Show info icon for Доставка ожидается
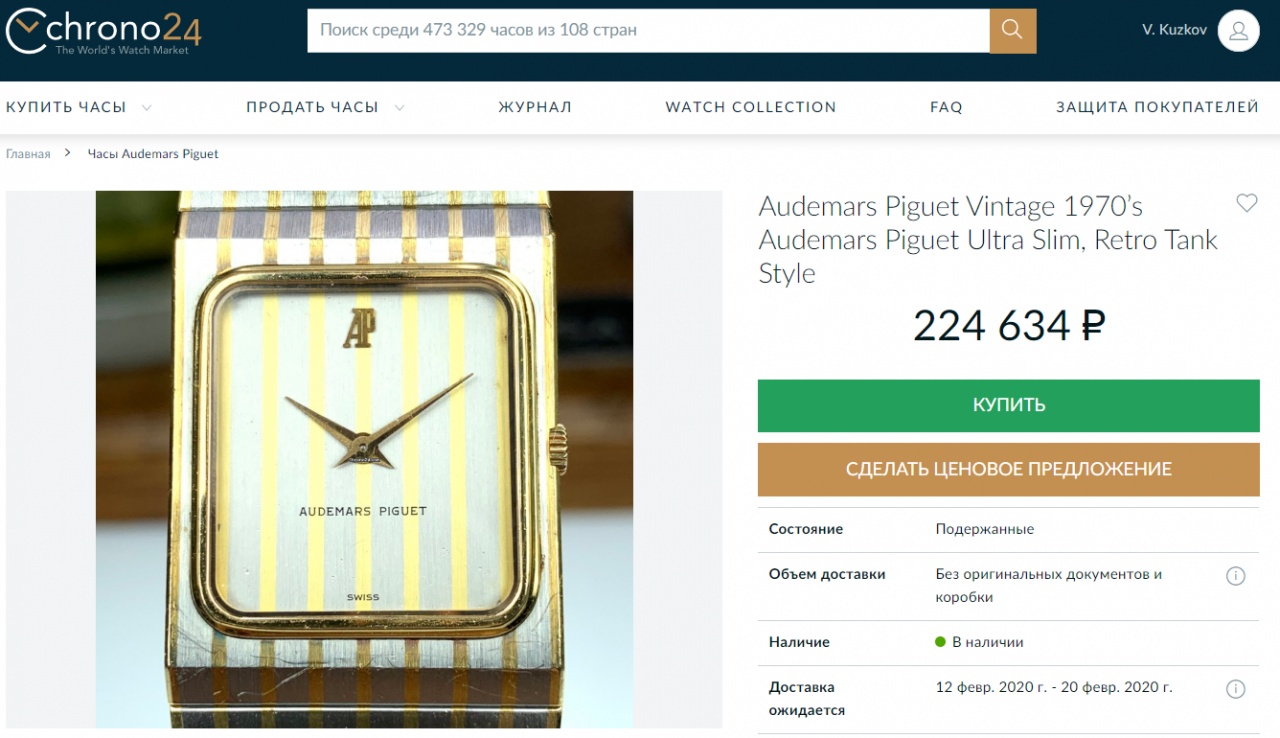Screen dimensions: 1280x738 [x=1235, y=689]
